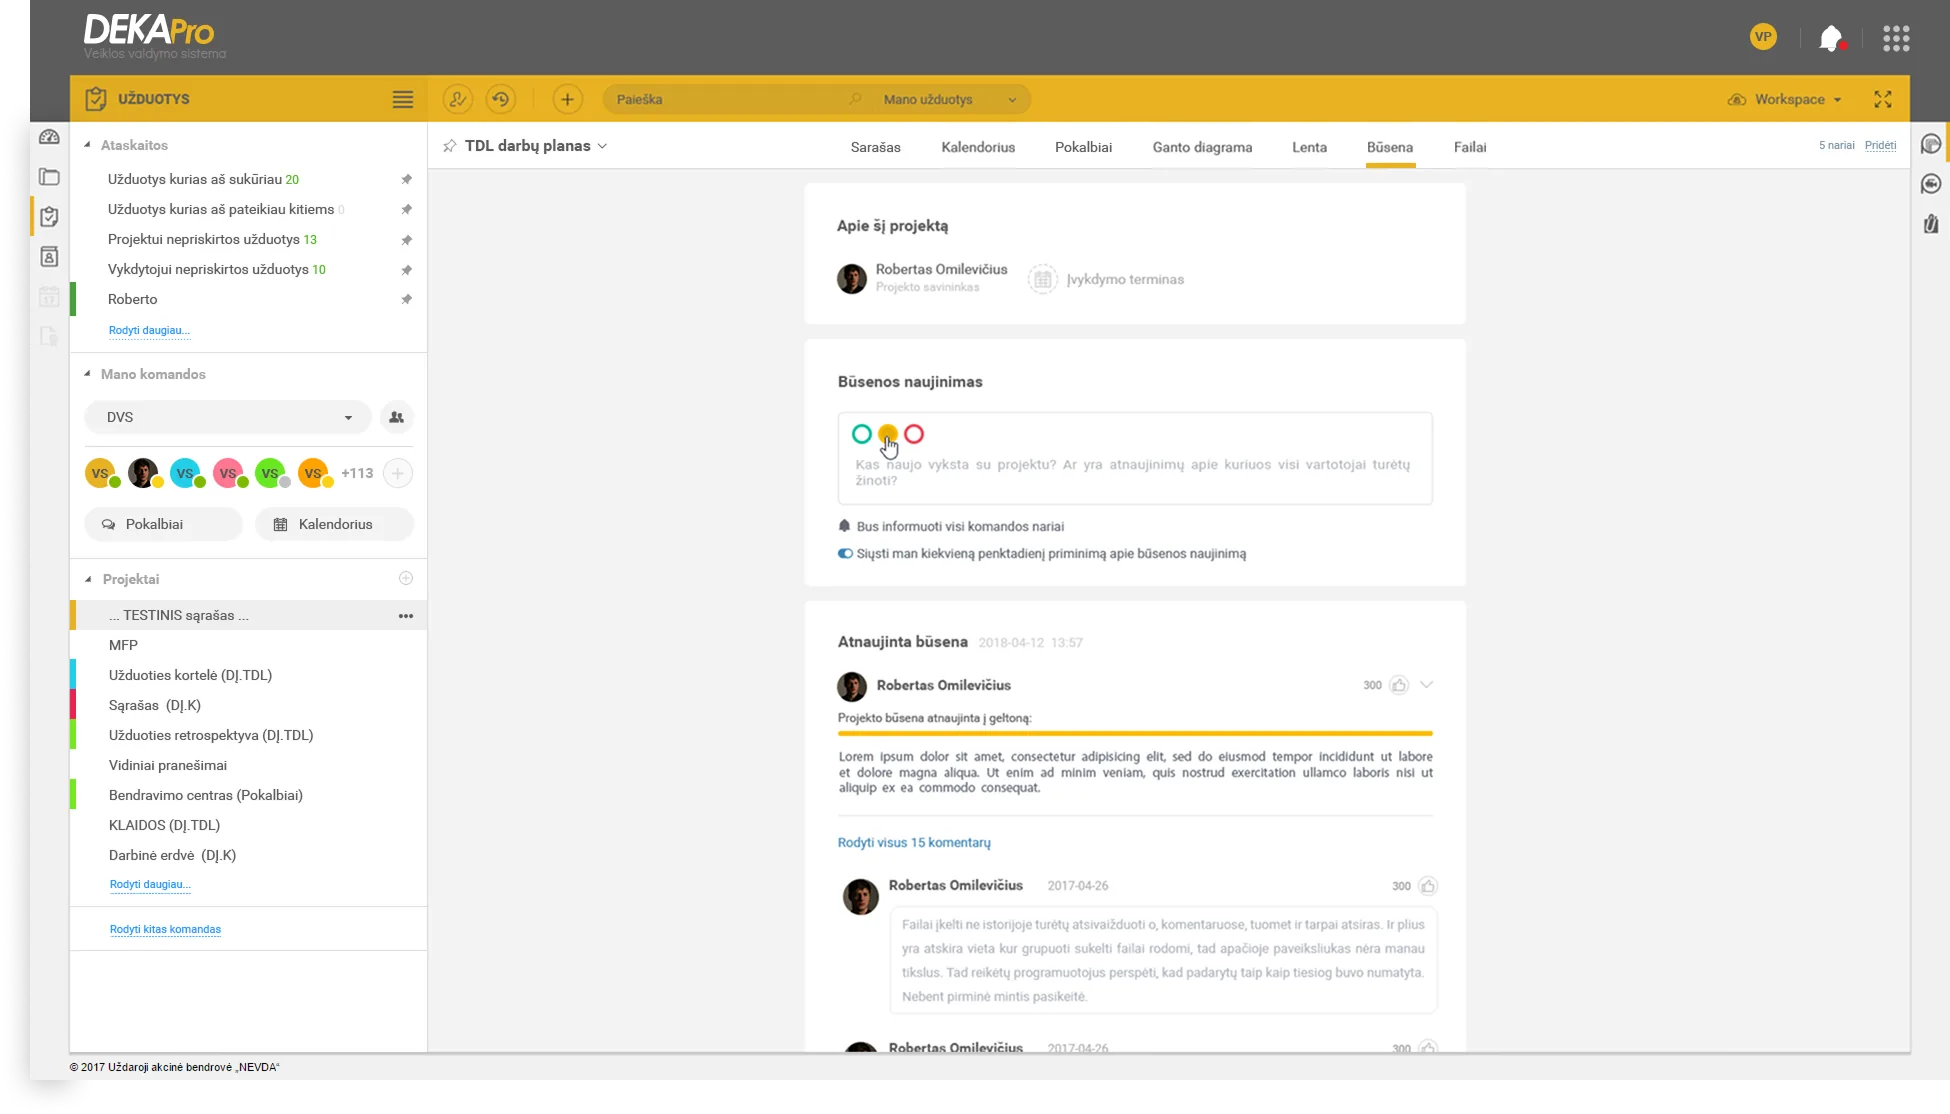Select green status circle
This screenshot has height=1114, width=1950.
pos(861,434)
